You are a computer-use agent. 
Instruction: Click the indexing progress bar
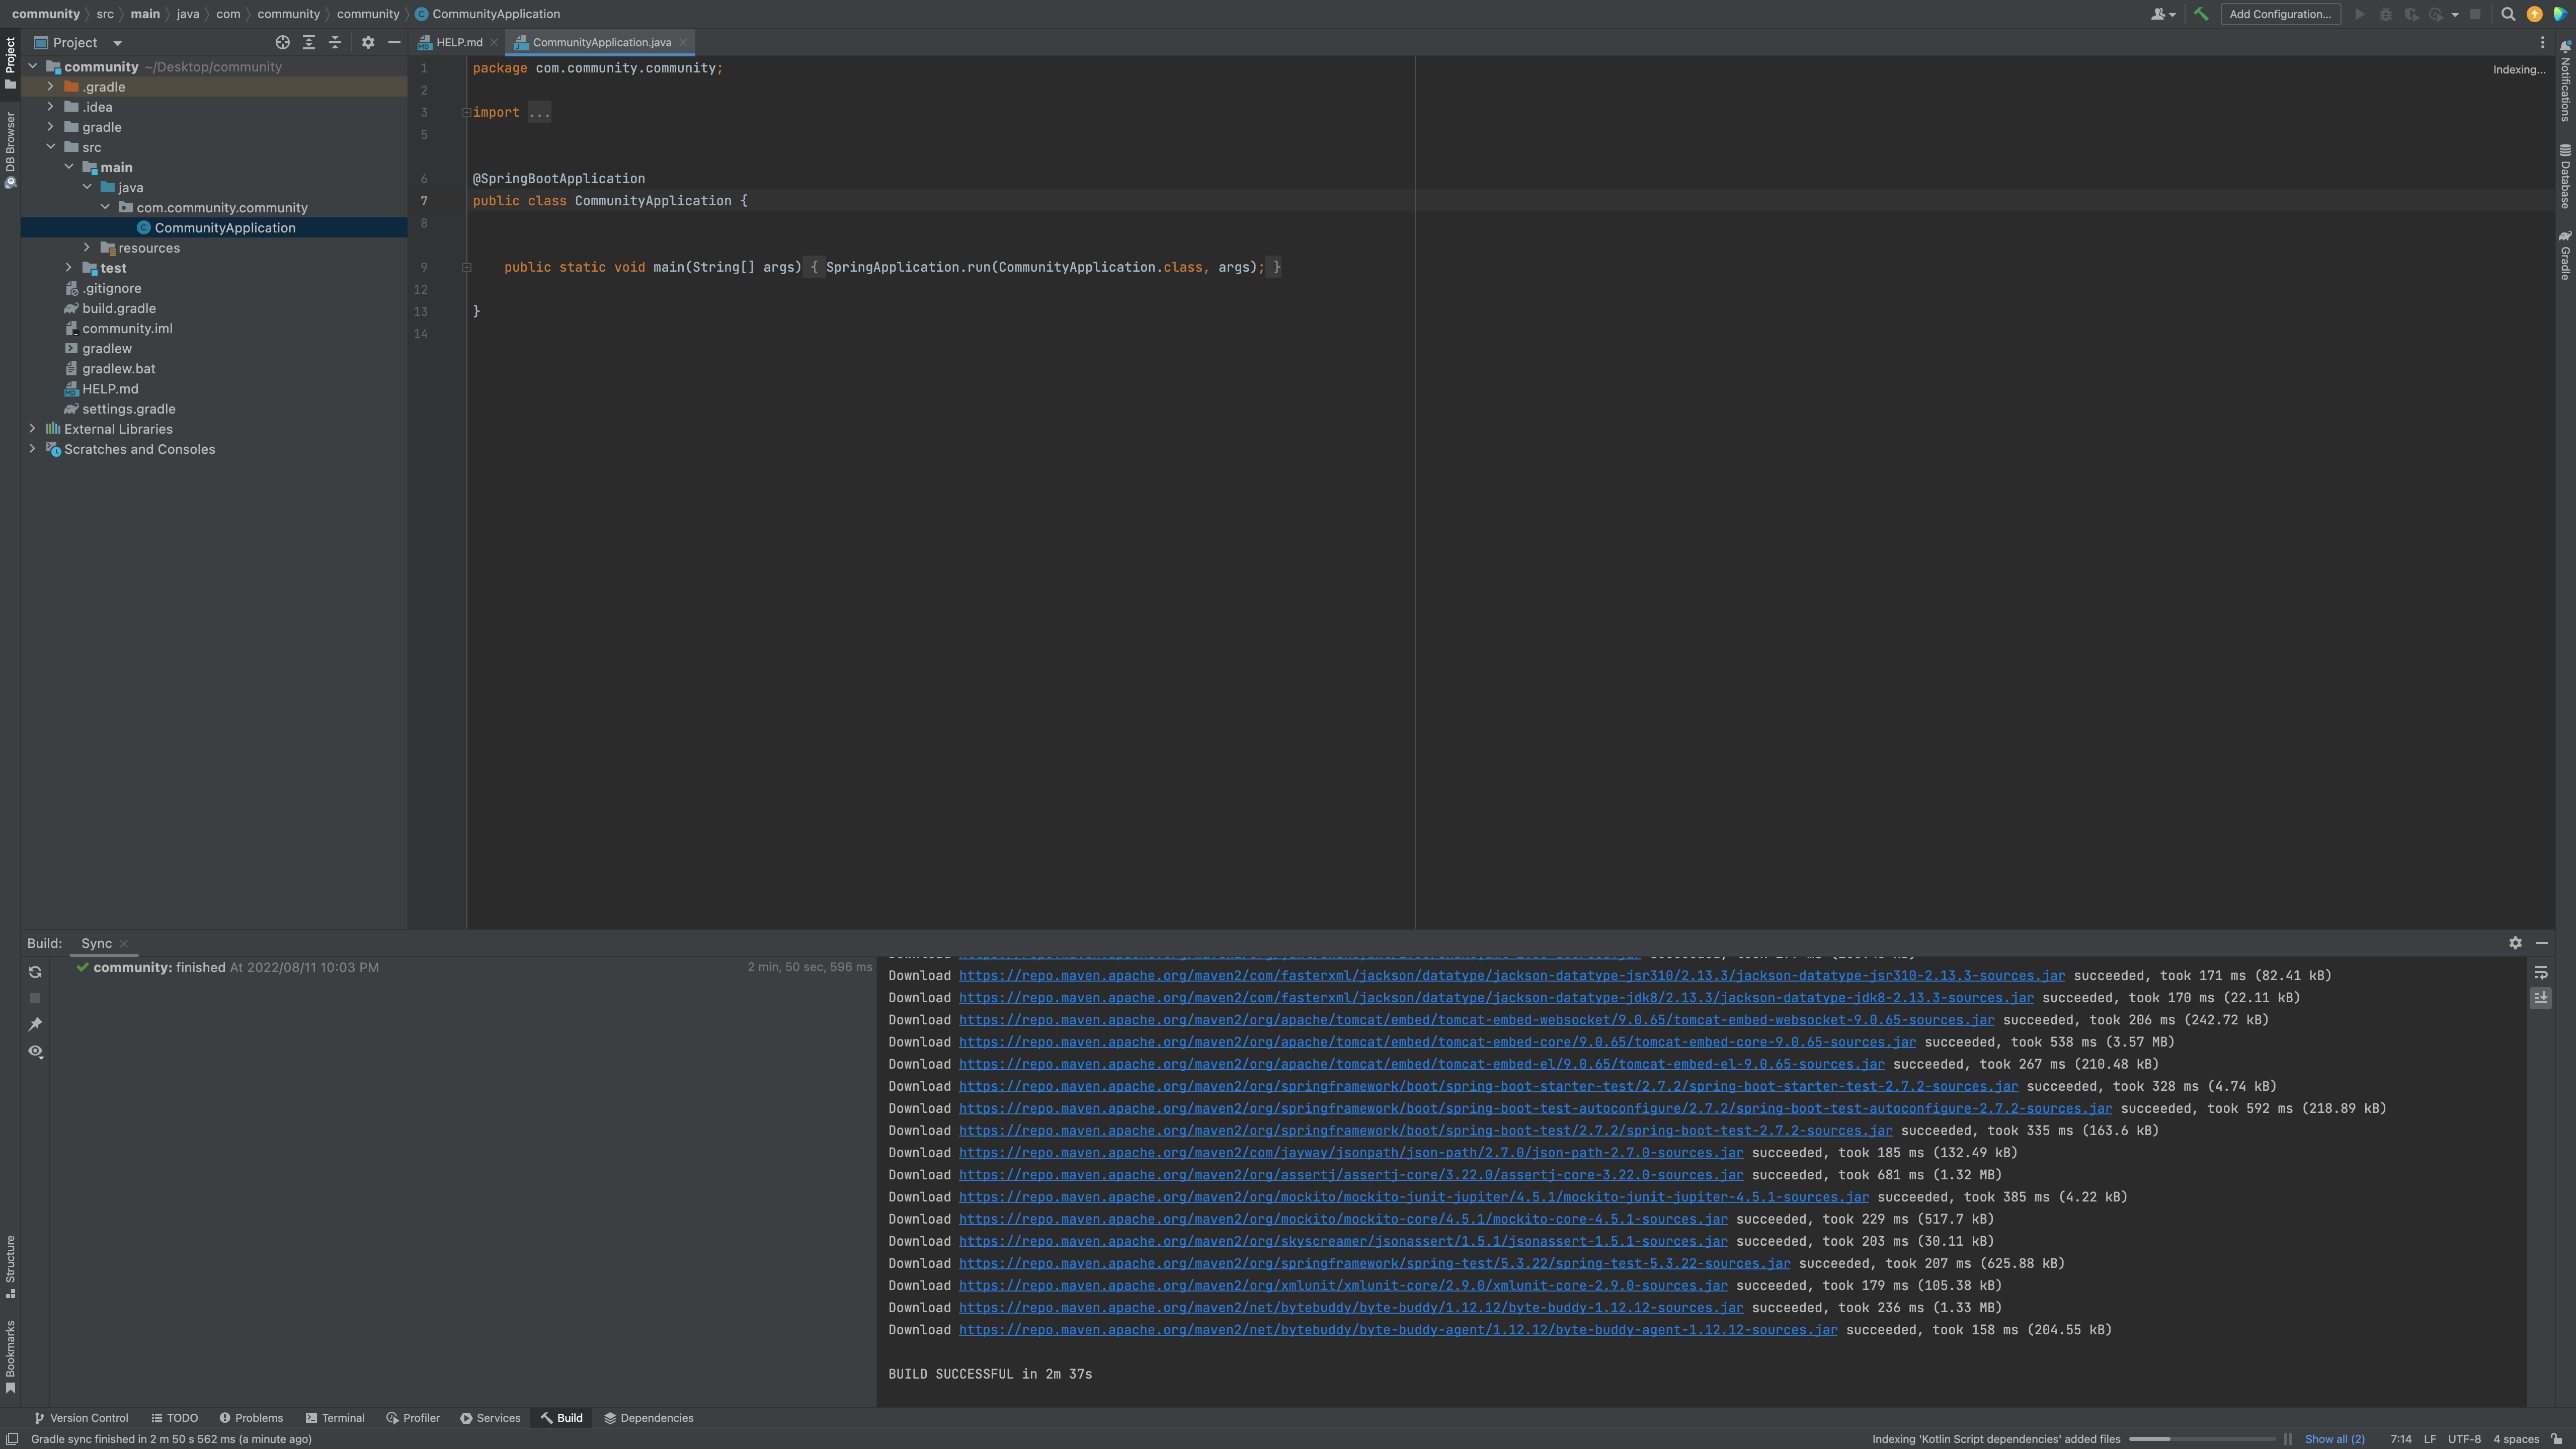point(2202,1439)
